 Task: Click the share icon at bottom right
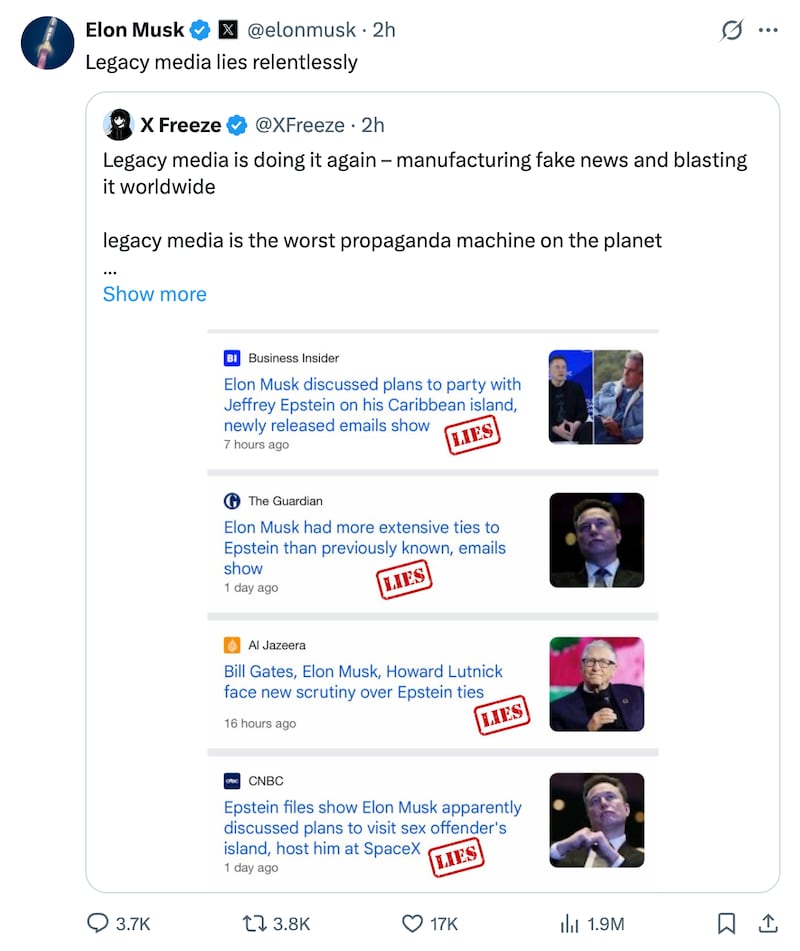click(770, 923)
